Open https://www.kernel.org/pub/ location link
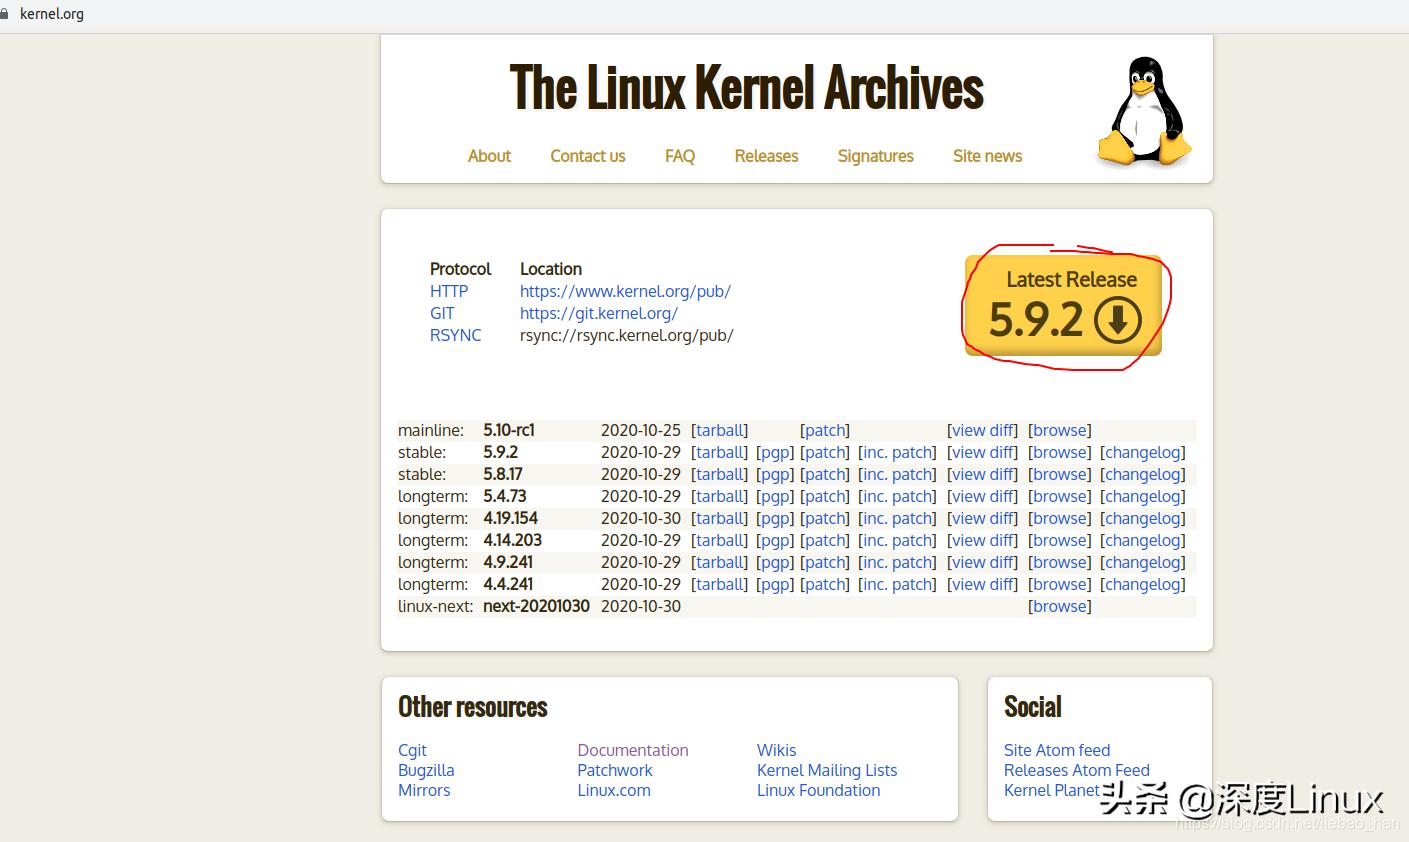Image resolution: width=1409 pixels, height=842 pixels. (625, 291)
